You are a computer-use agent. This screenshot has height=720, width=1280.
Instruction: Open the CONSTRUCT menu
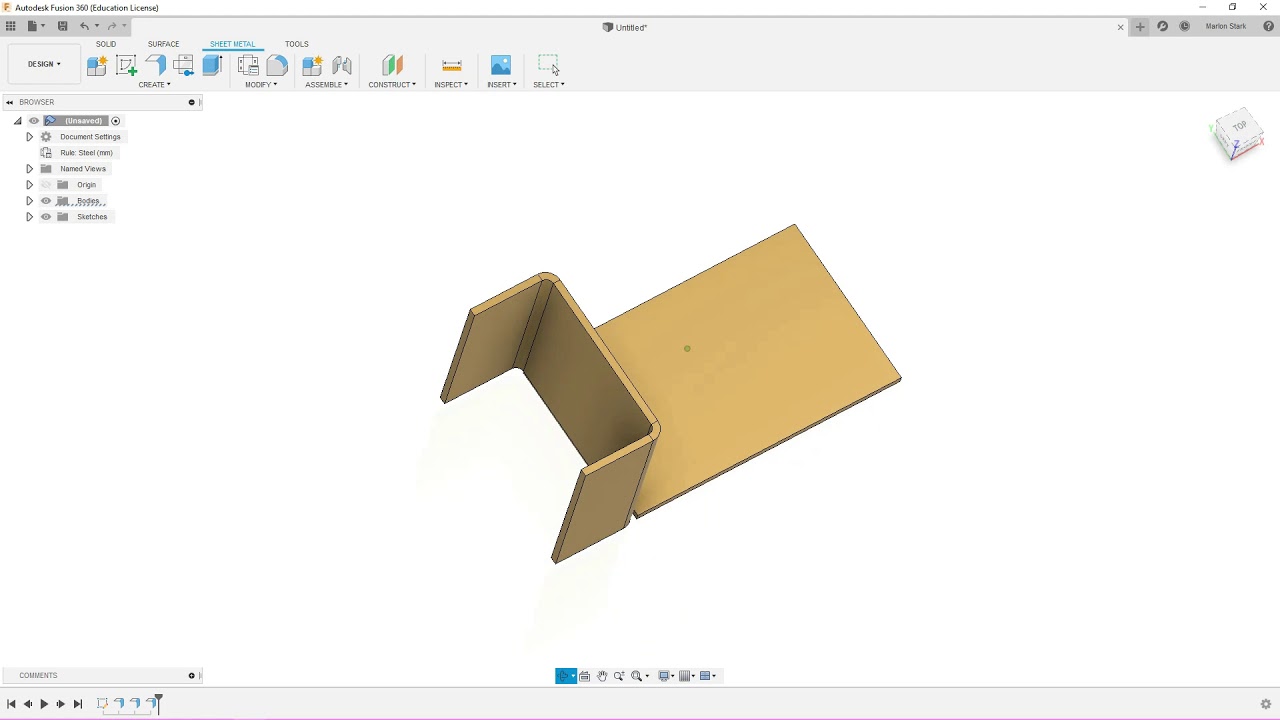[392, 85]
